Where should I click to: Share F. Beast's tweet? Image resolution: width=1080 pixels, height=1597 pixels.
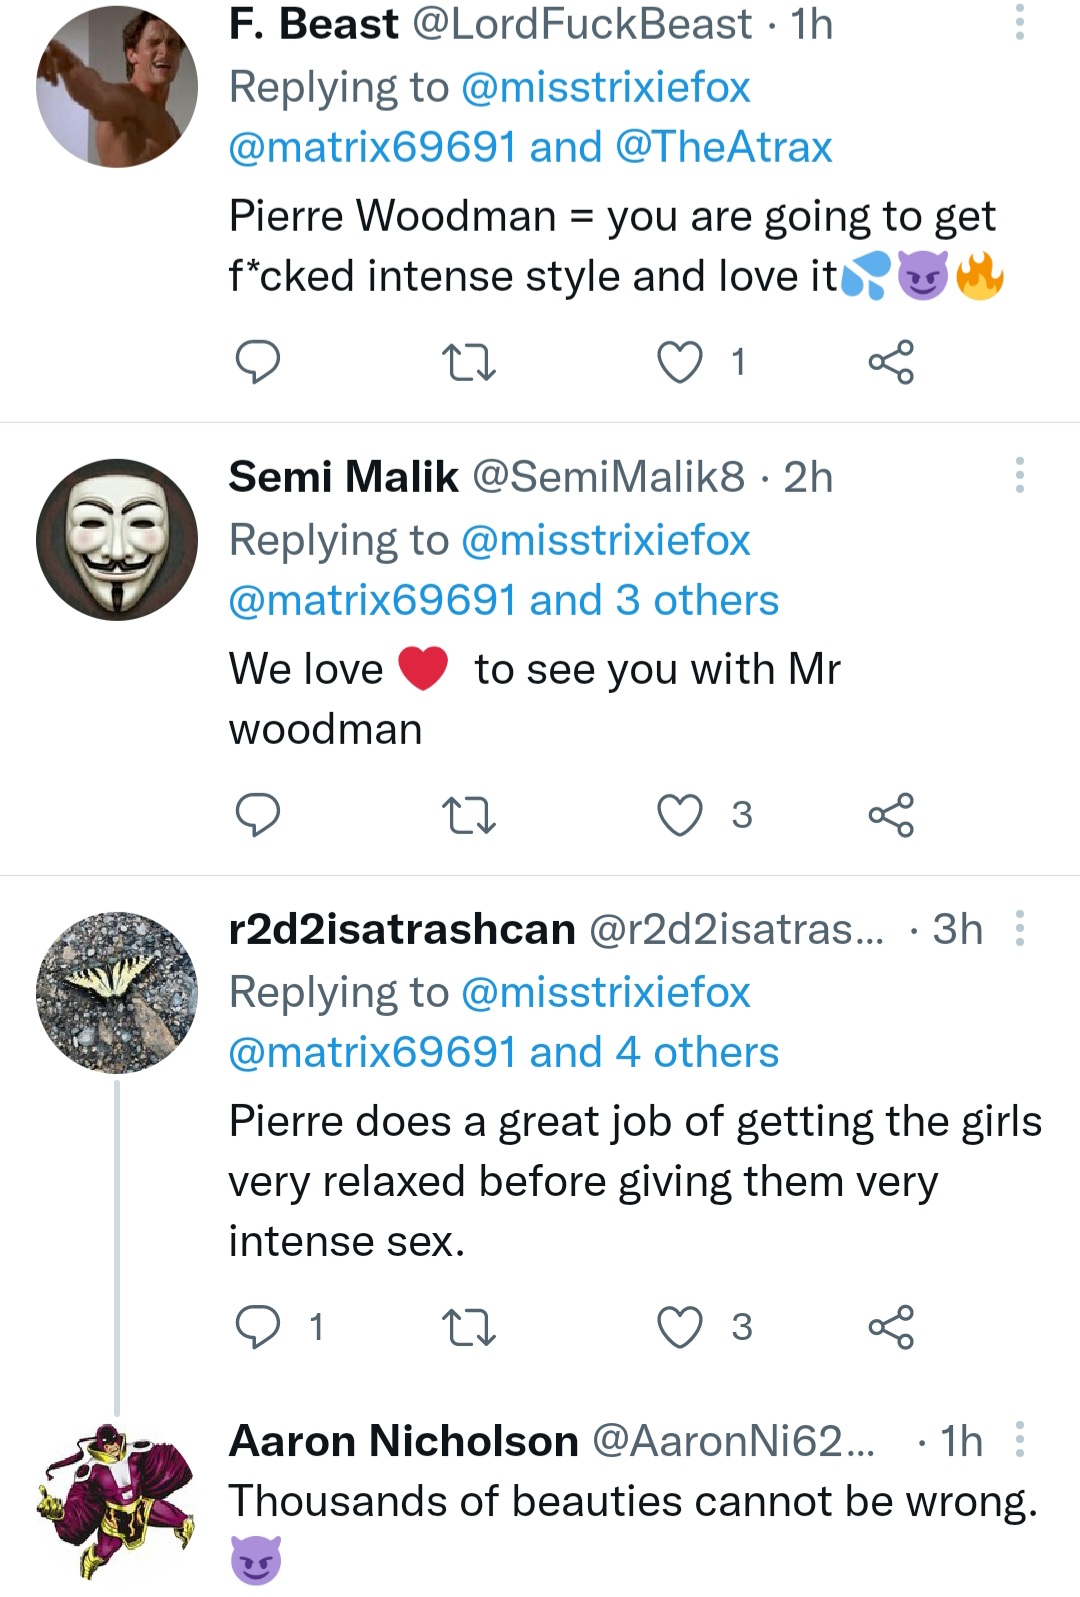coord(891,362)
